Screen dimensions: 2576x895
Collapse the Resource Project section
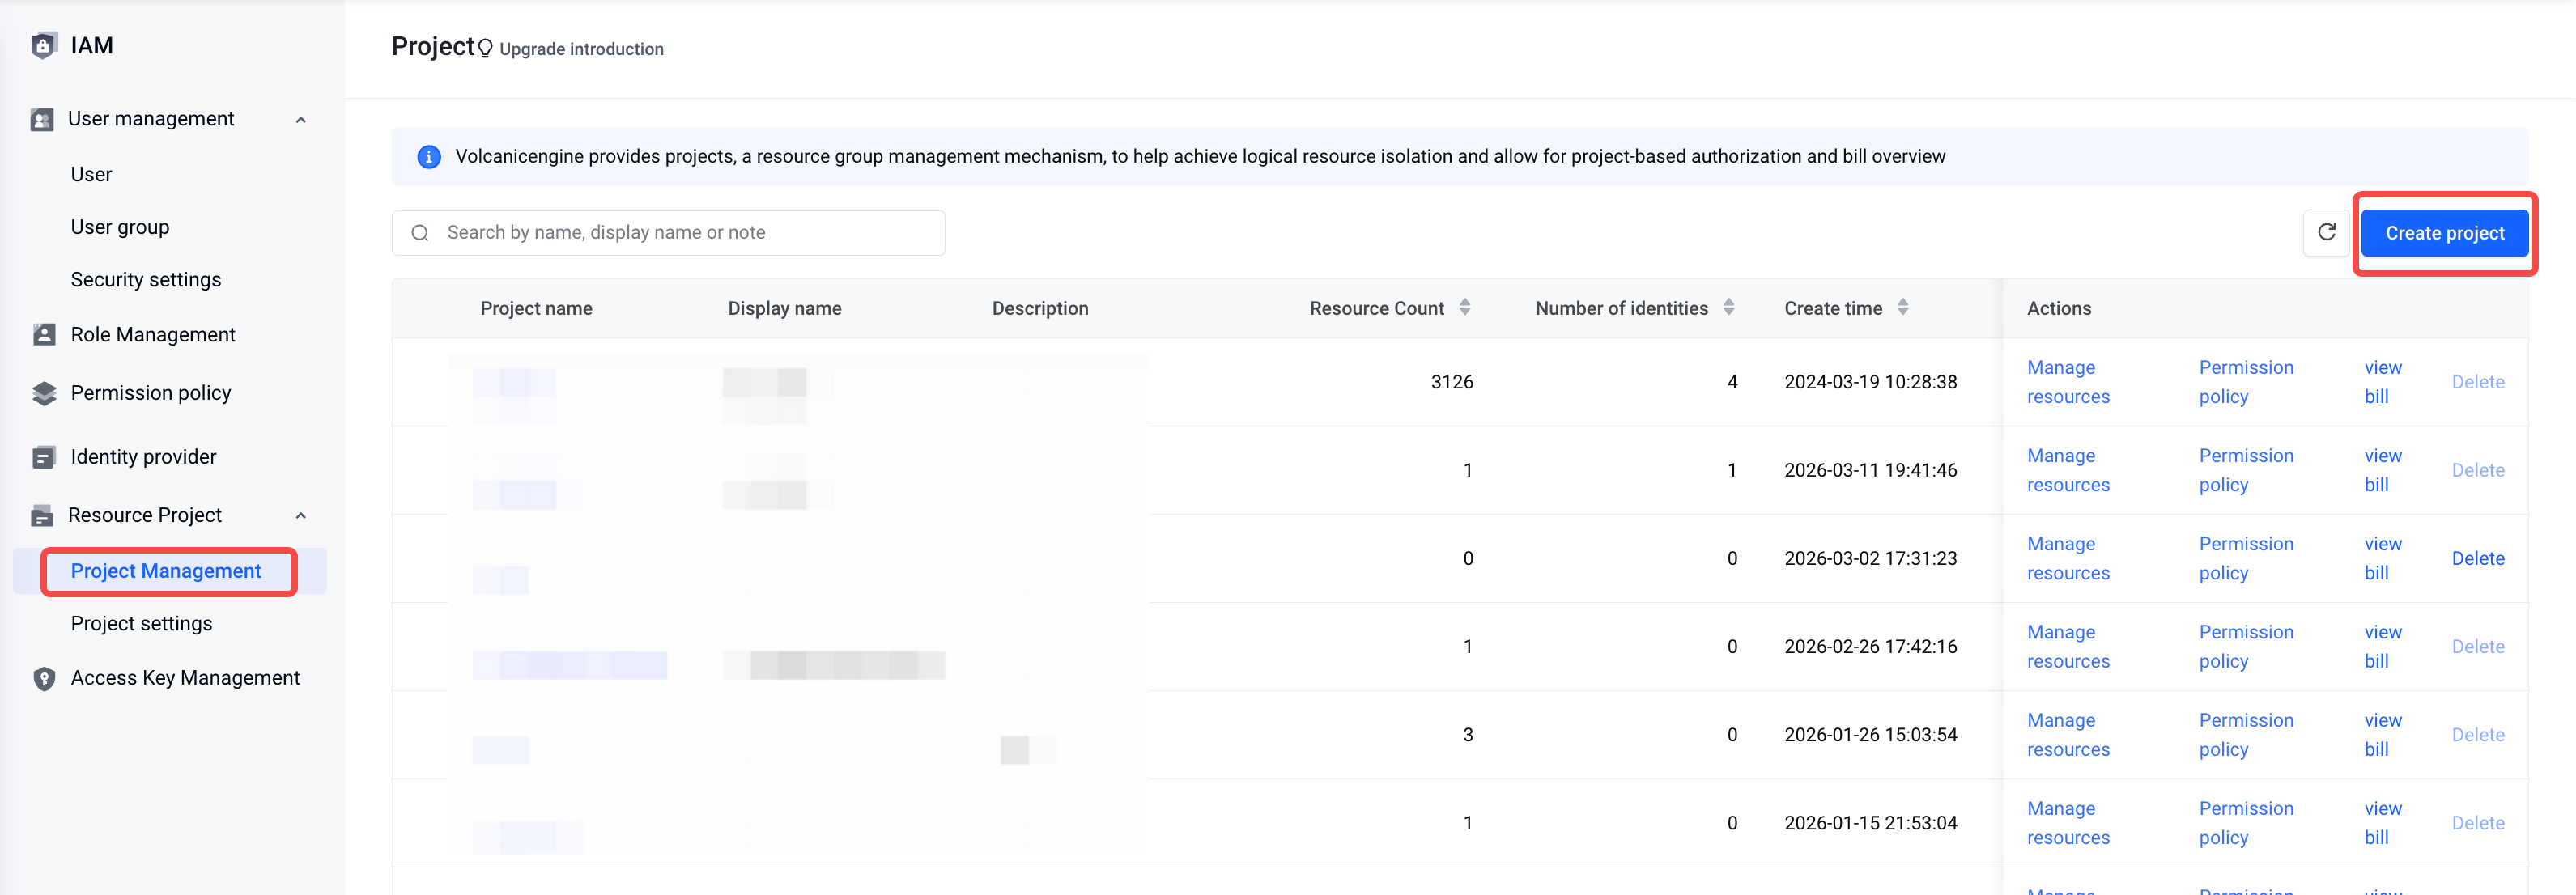click(301, 516)
